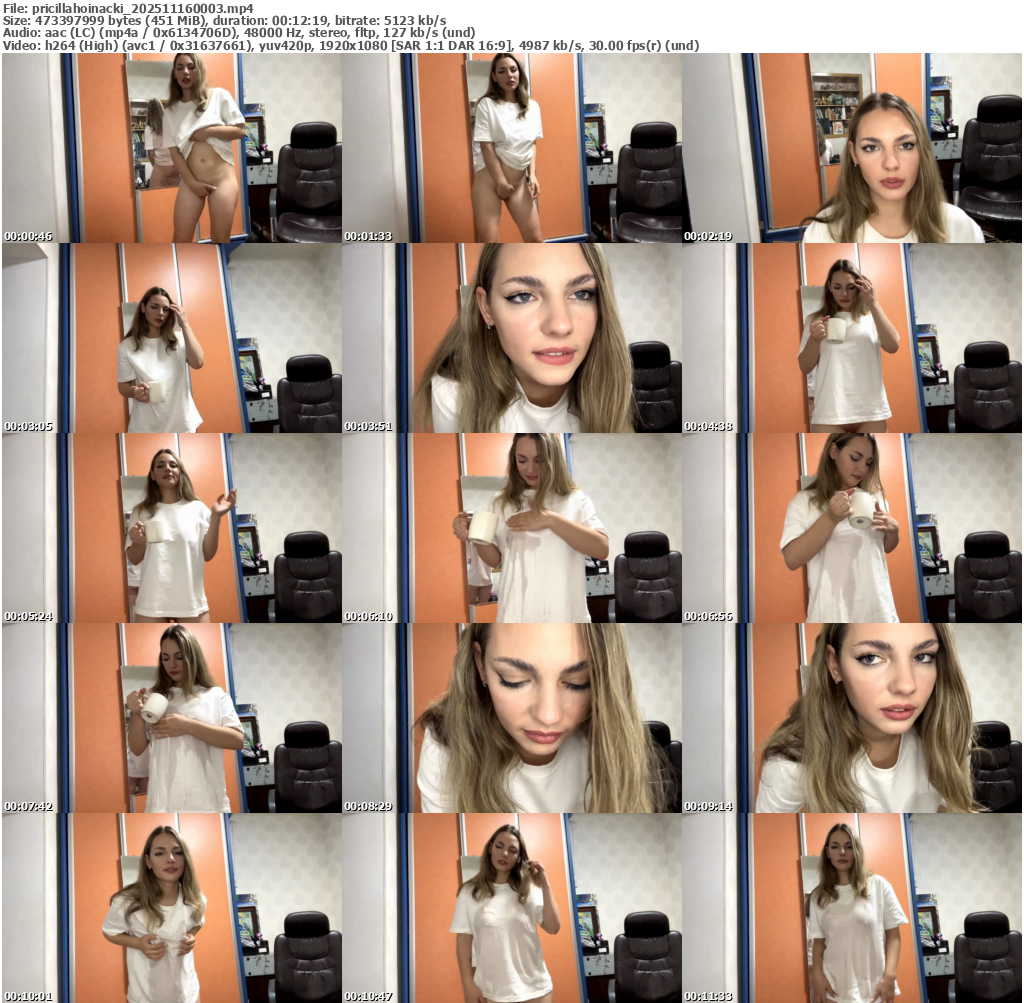Open the thumbnail at 00:04:38
Screen dimensions: 1024x1003
coord(852,338)
